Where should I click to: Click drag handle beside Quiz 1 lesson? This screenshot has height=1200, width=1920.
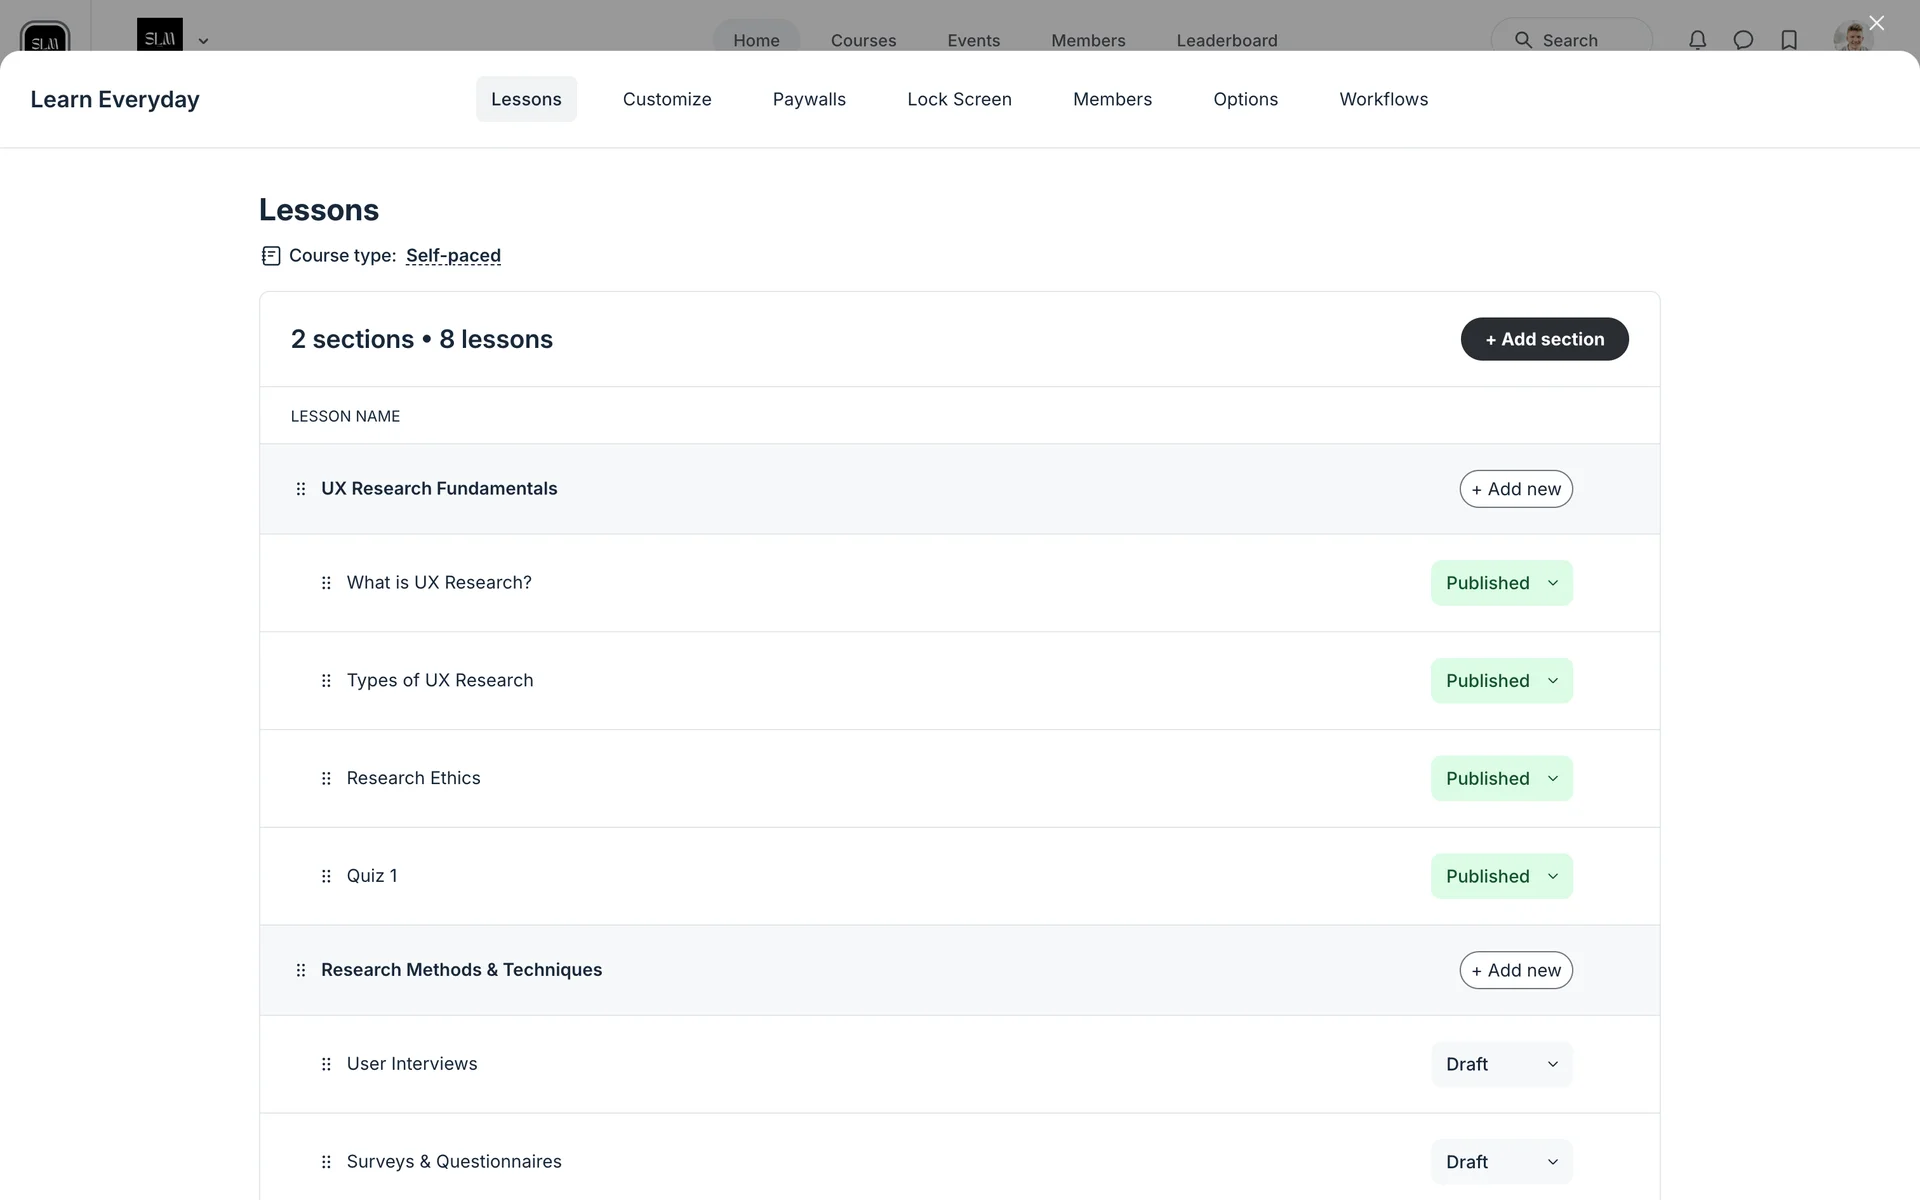point(326,876)
